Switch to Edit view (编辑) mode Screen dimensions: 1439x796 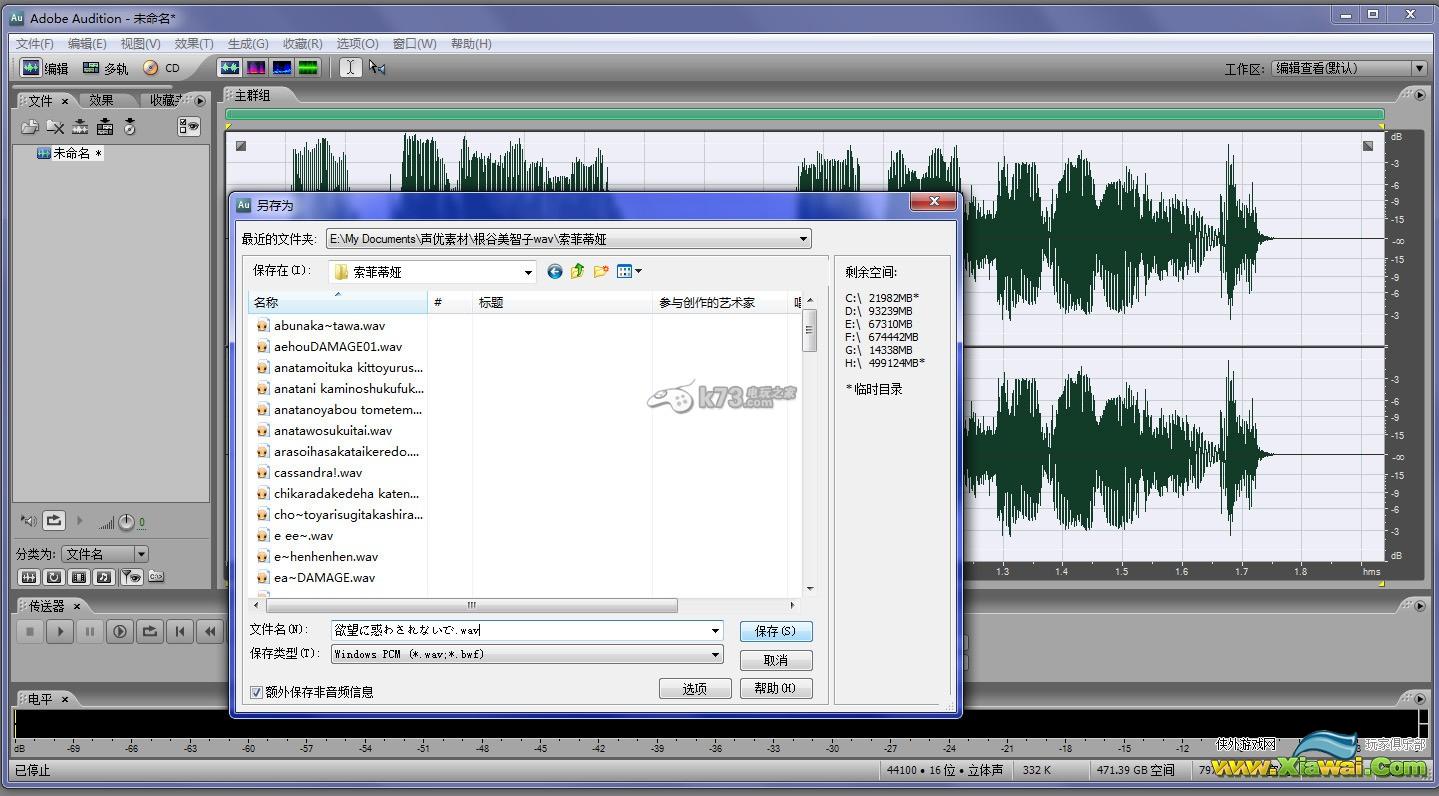click(x=45, y=68)
